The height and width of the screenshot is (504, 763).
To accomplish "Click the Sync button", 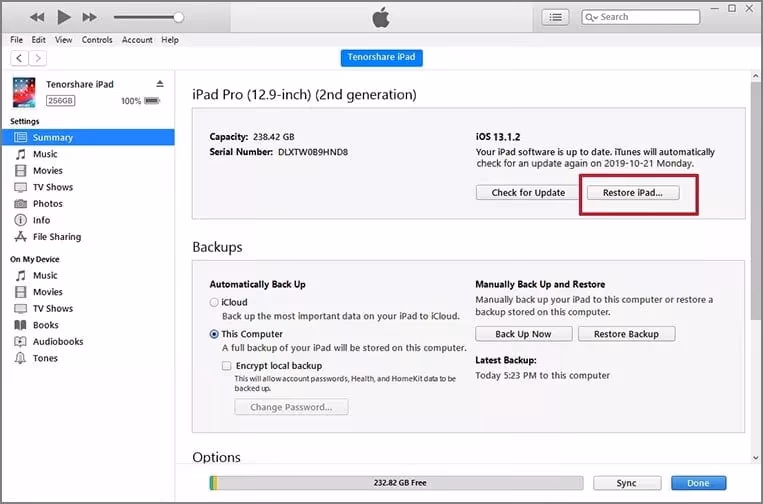I will click(x=627, y=483).
